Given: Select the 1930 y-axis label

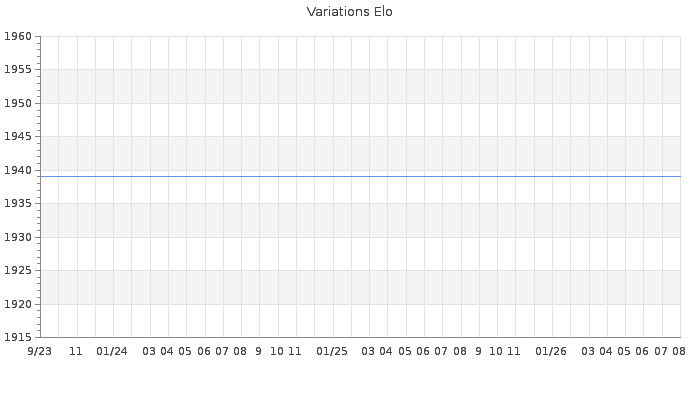Looking at the screenshot, I should 18,237.
